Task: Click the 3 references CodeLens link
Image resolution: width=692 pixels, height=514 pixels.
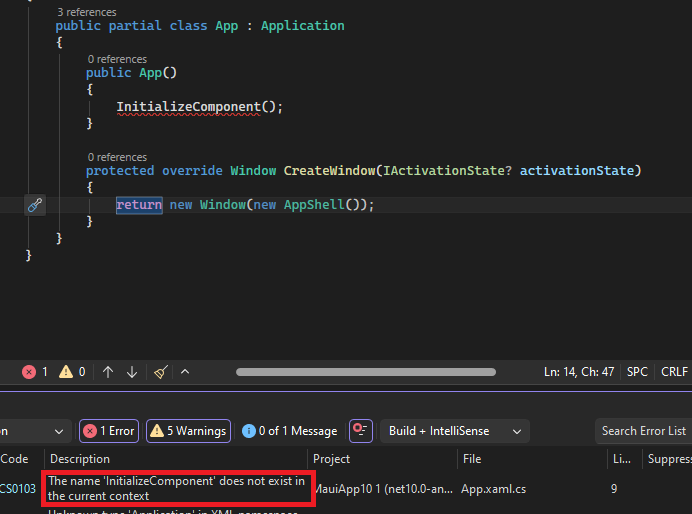Action: tap(87, 12)
